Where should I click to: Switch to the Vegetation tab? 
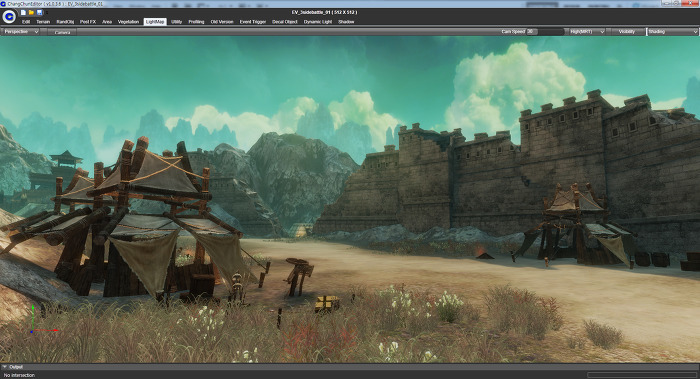pos(129,22)
